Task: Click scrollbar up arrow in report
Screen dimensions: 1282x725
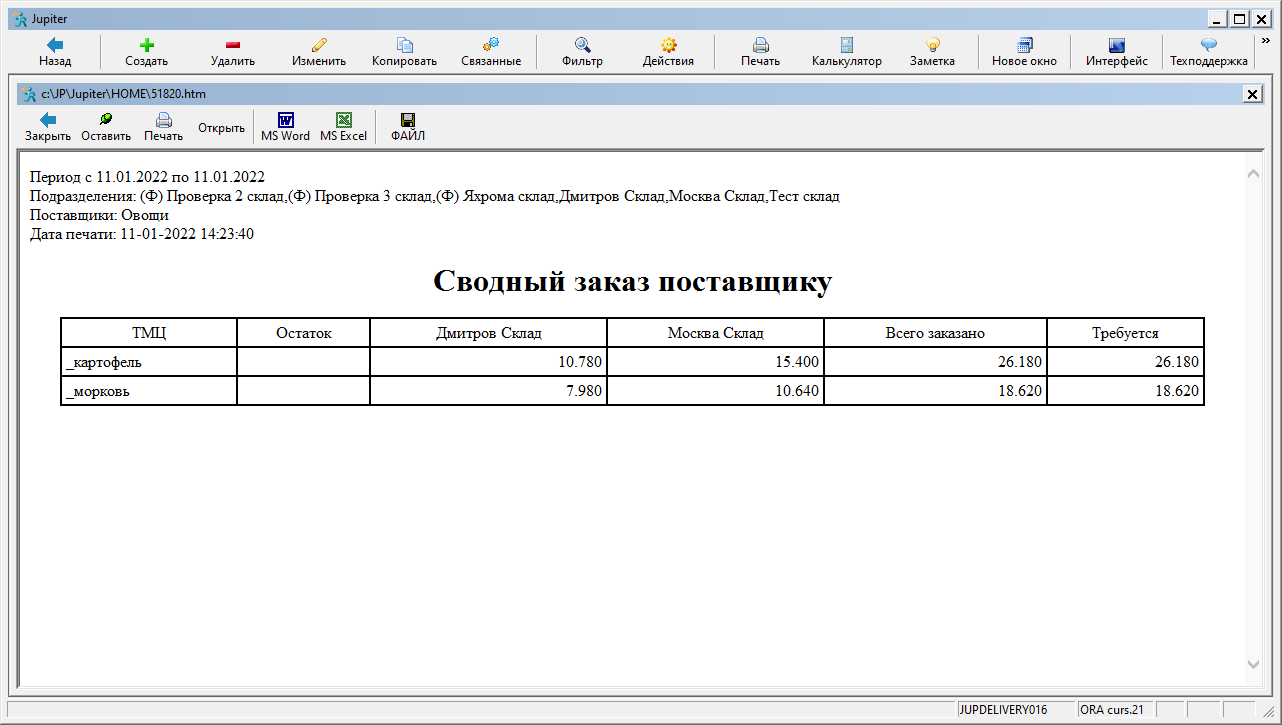Action: [1254, 173]
